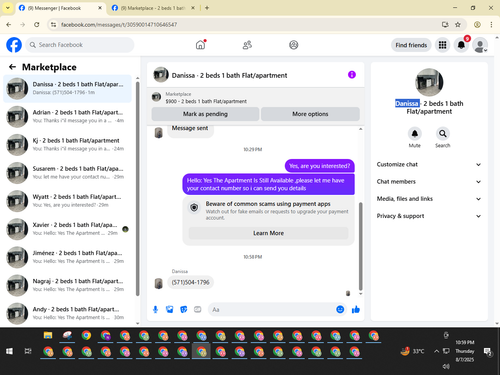Click listing thumbnail in right panel
The width and height of the screenshot is (500, 375).
tap(429, 82)
